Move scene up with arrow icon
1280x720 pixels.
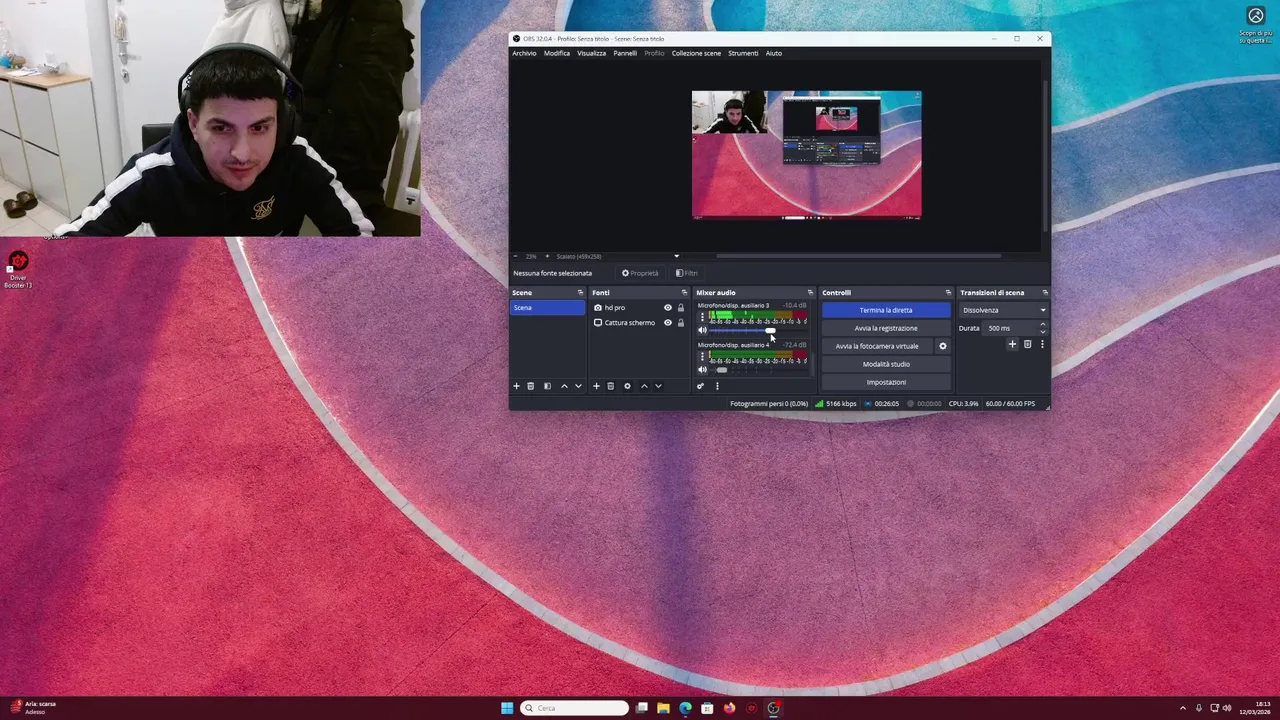click(x=564, y=386)
